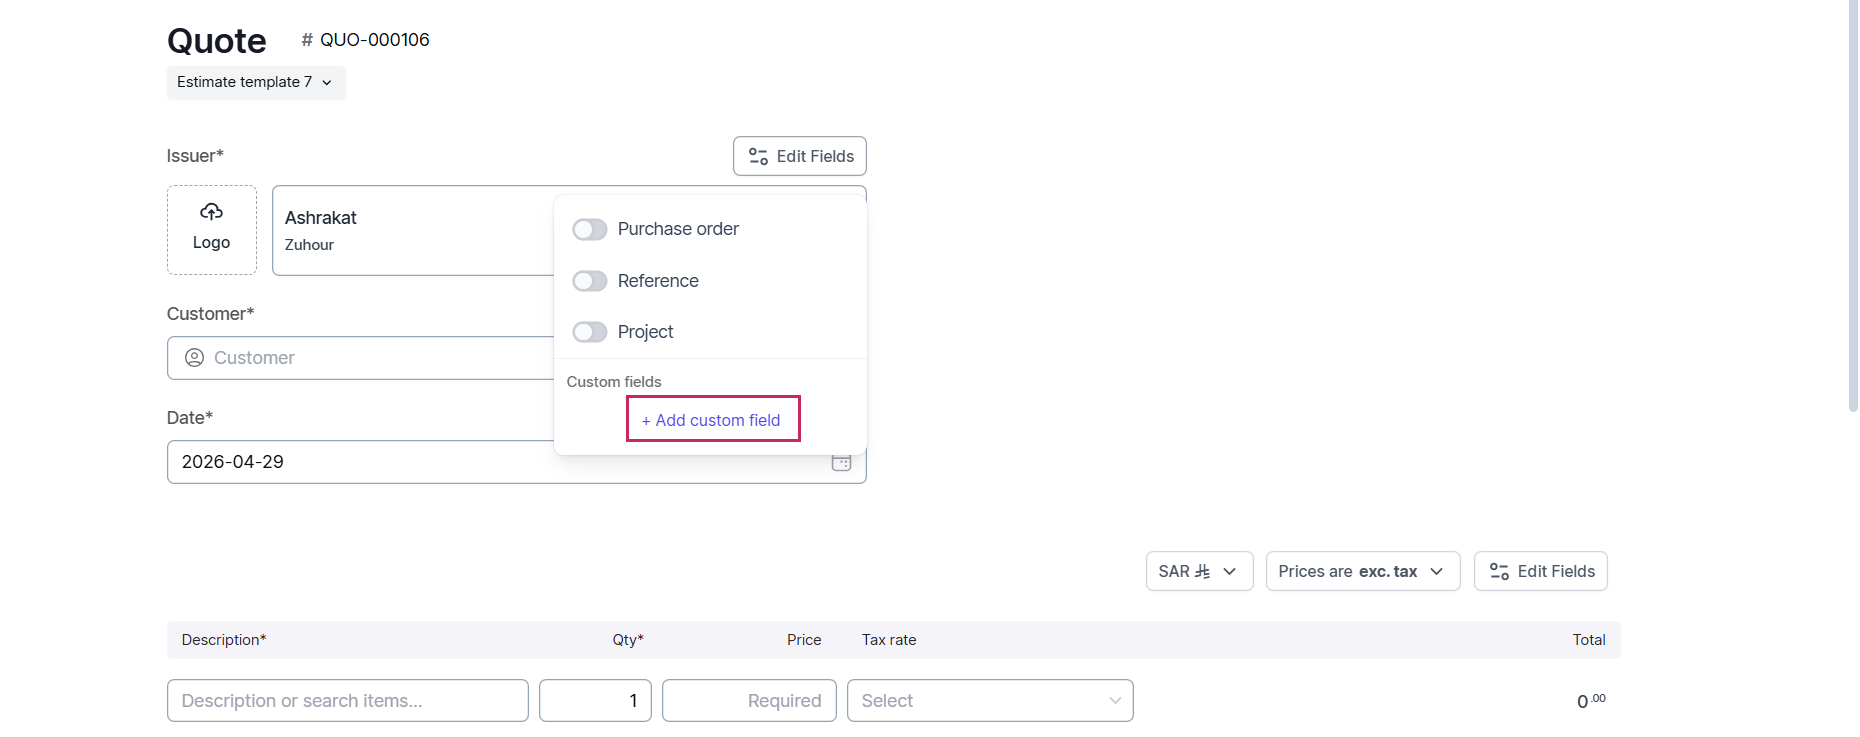The width and height of the screenshot is (1860, 737).
Task: Click the hash icon beside quote number
Action: click(307, 40)
